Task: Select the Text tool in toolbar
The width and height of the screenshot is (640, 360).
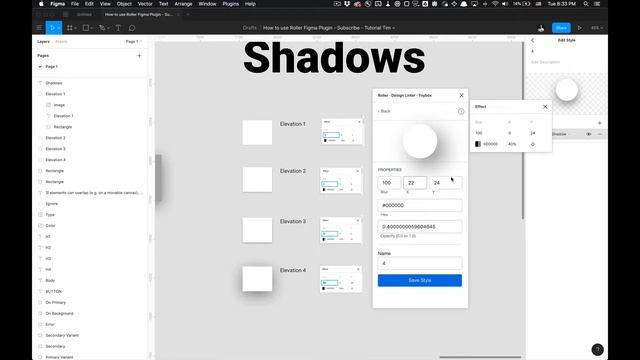Action: pyautogui.click(x=118, y=28)
